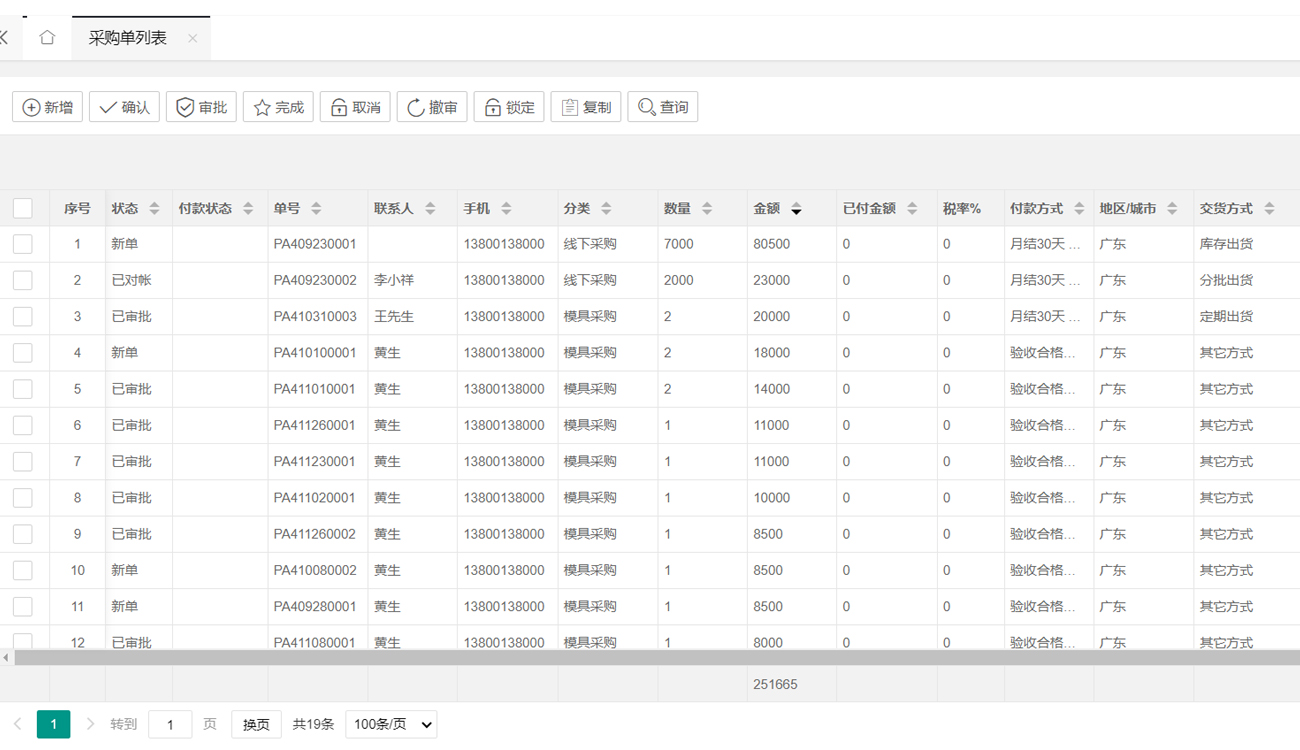The height and width of the screenshot is (750, 1300).
Task: Open the 查询 (search) magnifier button
Action: pos(662,107)
